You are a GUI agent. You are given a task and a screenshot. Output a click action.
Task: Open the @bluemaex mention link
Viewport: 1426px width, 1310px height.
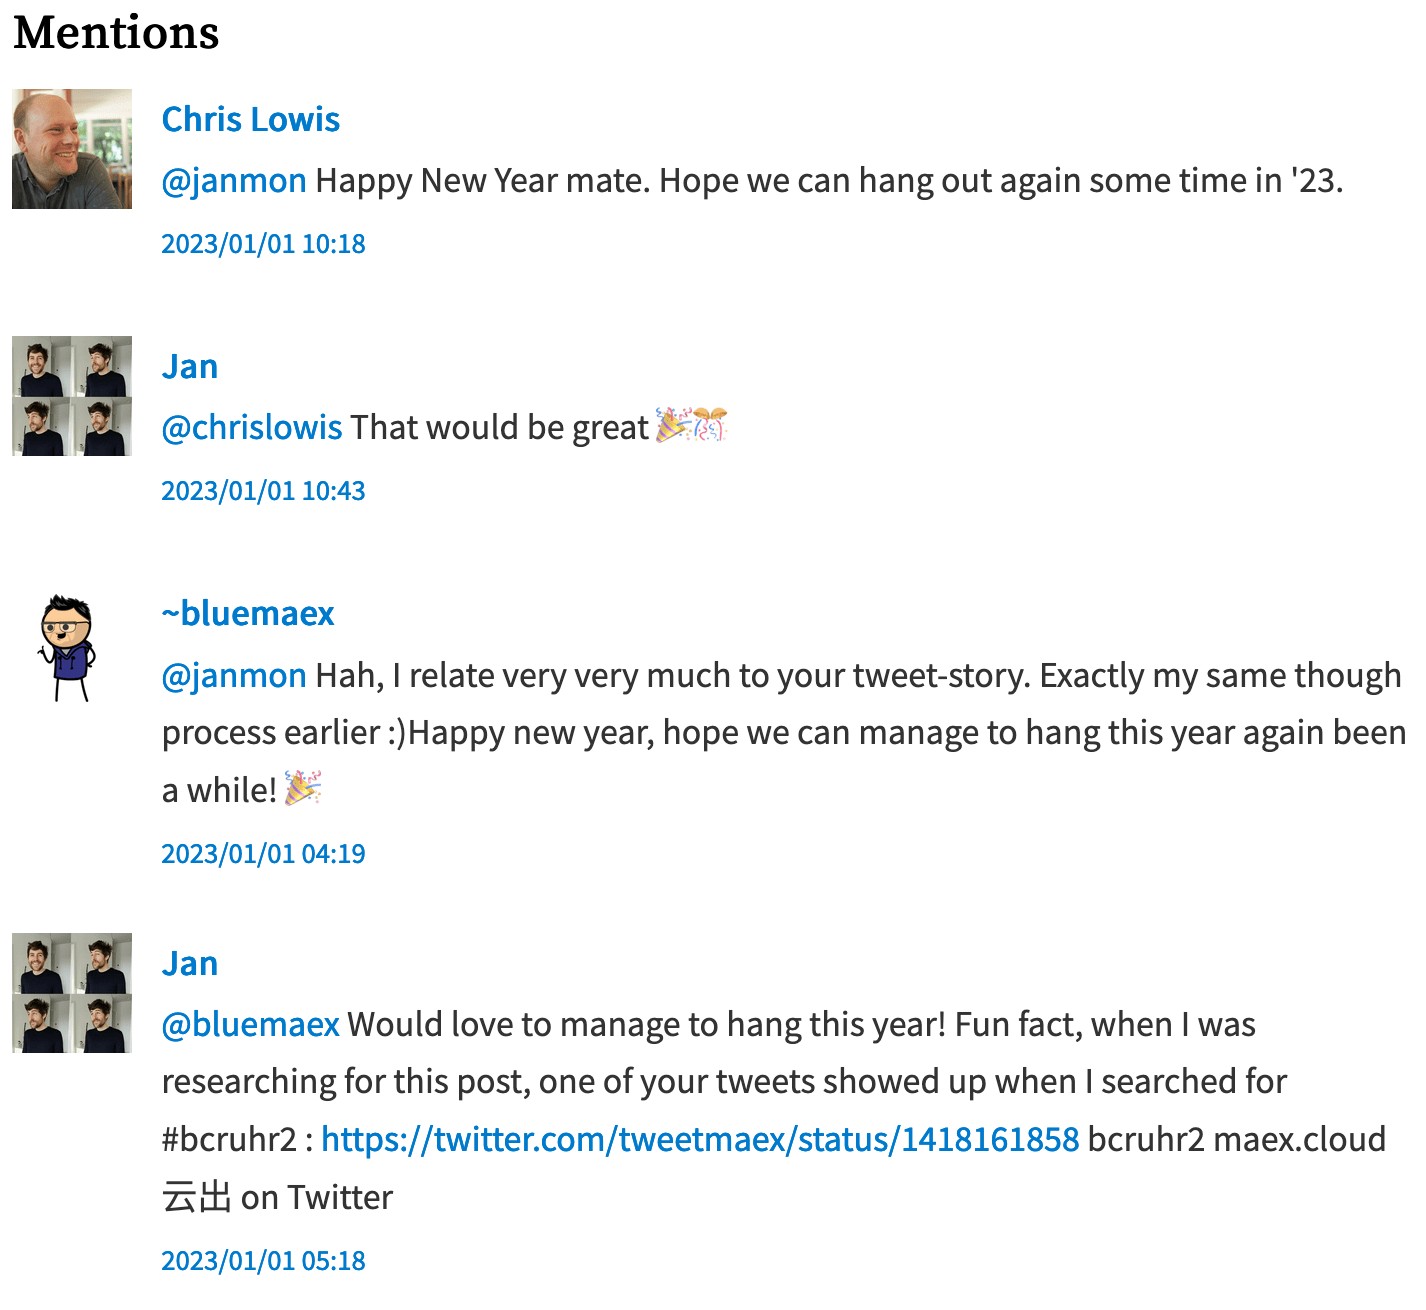pos(251,1025)
